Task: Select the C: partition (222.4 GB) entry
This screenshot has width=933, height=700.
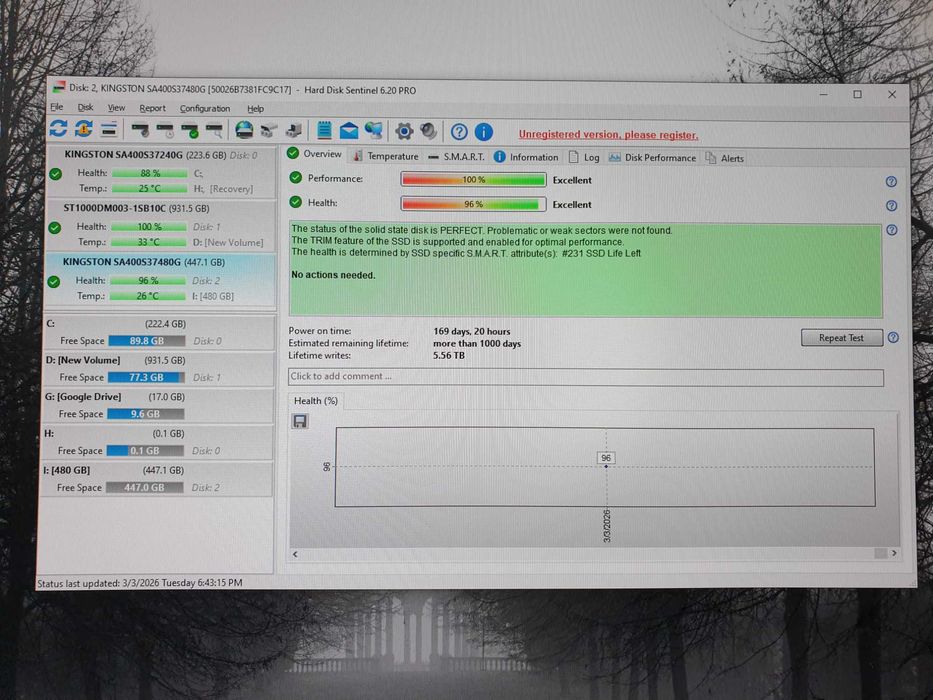Action: point(159,332)
